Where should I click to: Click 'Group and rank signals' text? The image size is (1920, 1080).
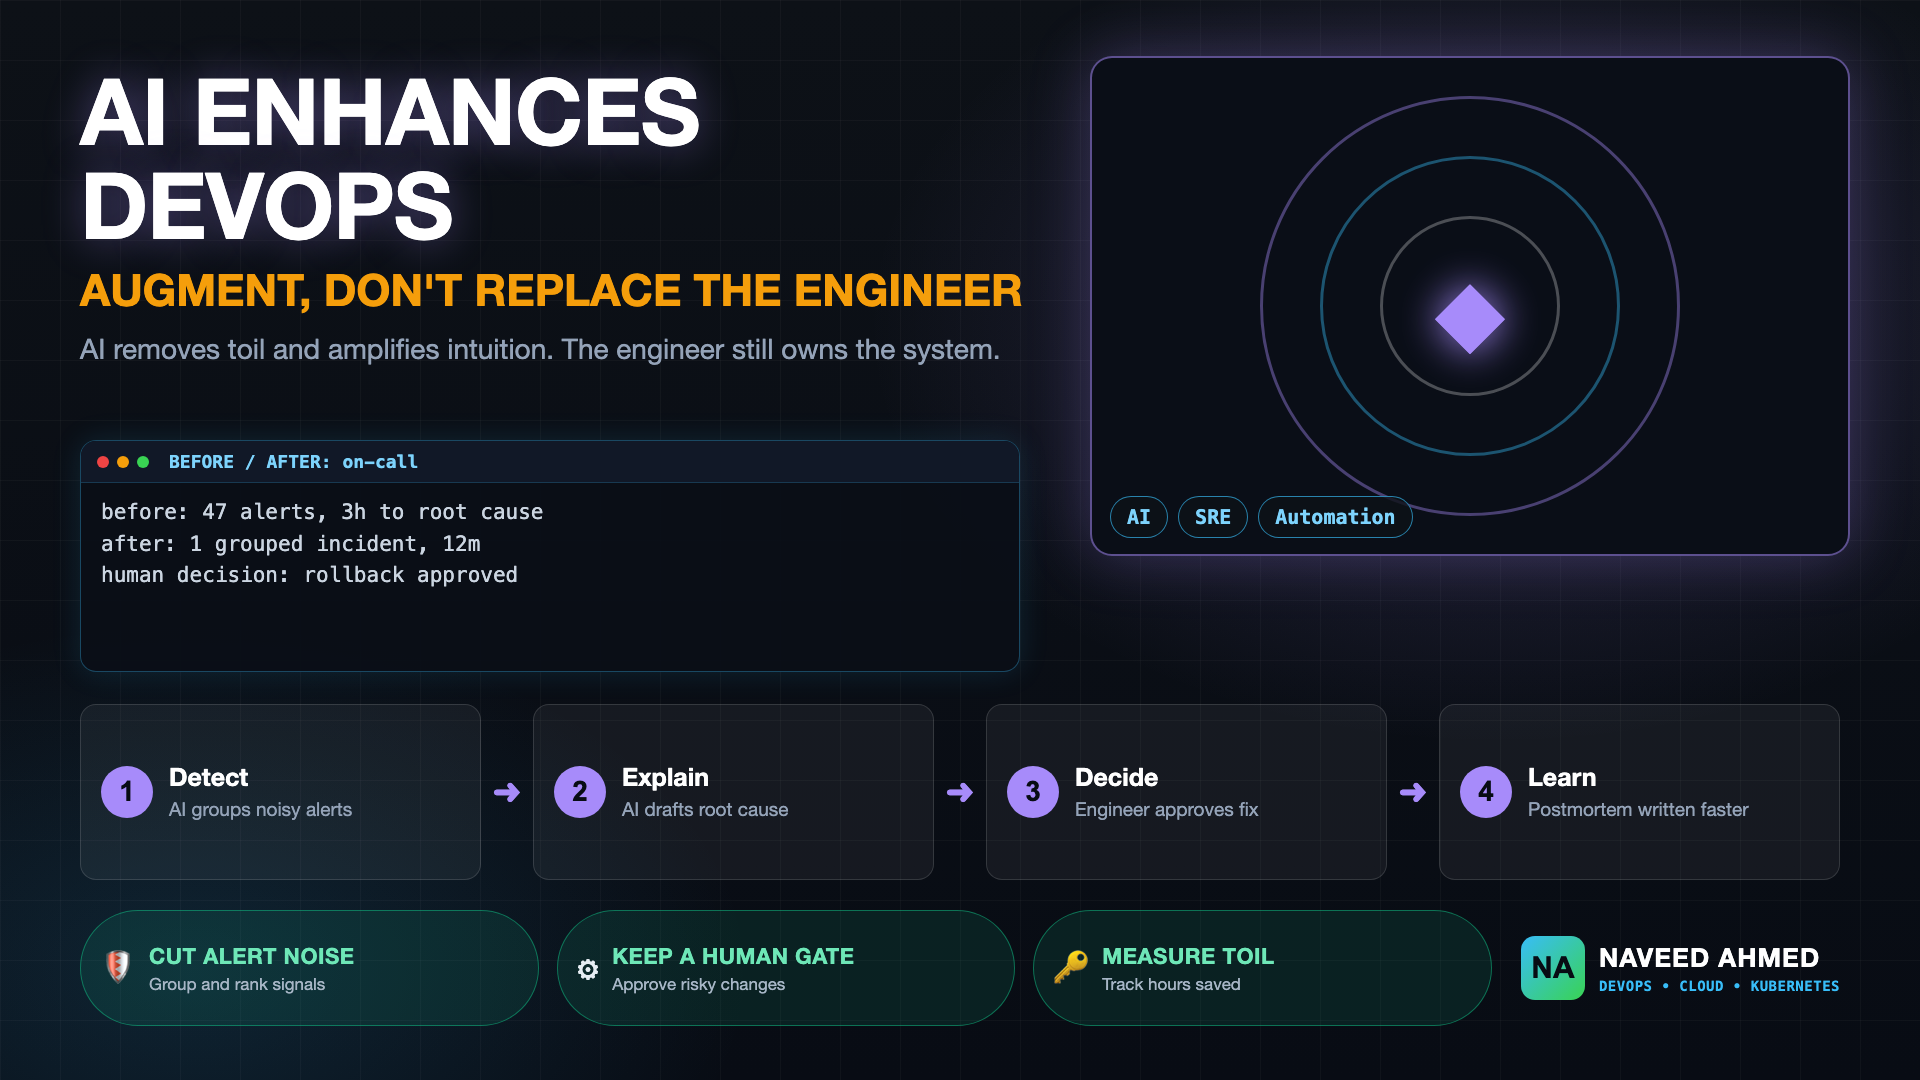[x=237, y=985]
